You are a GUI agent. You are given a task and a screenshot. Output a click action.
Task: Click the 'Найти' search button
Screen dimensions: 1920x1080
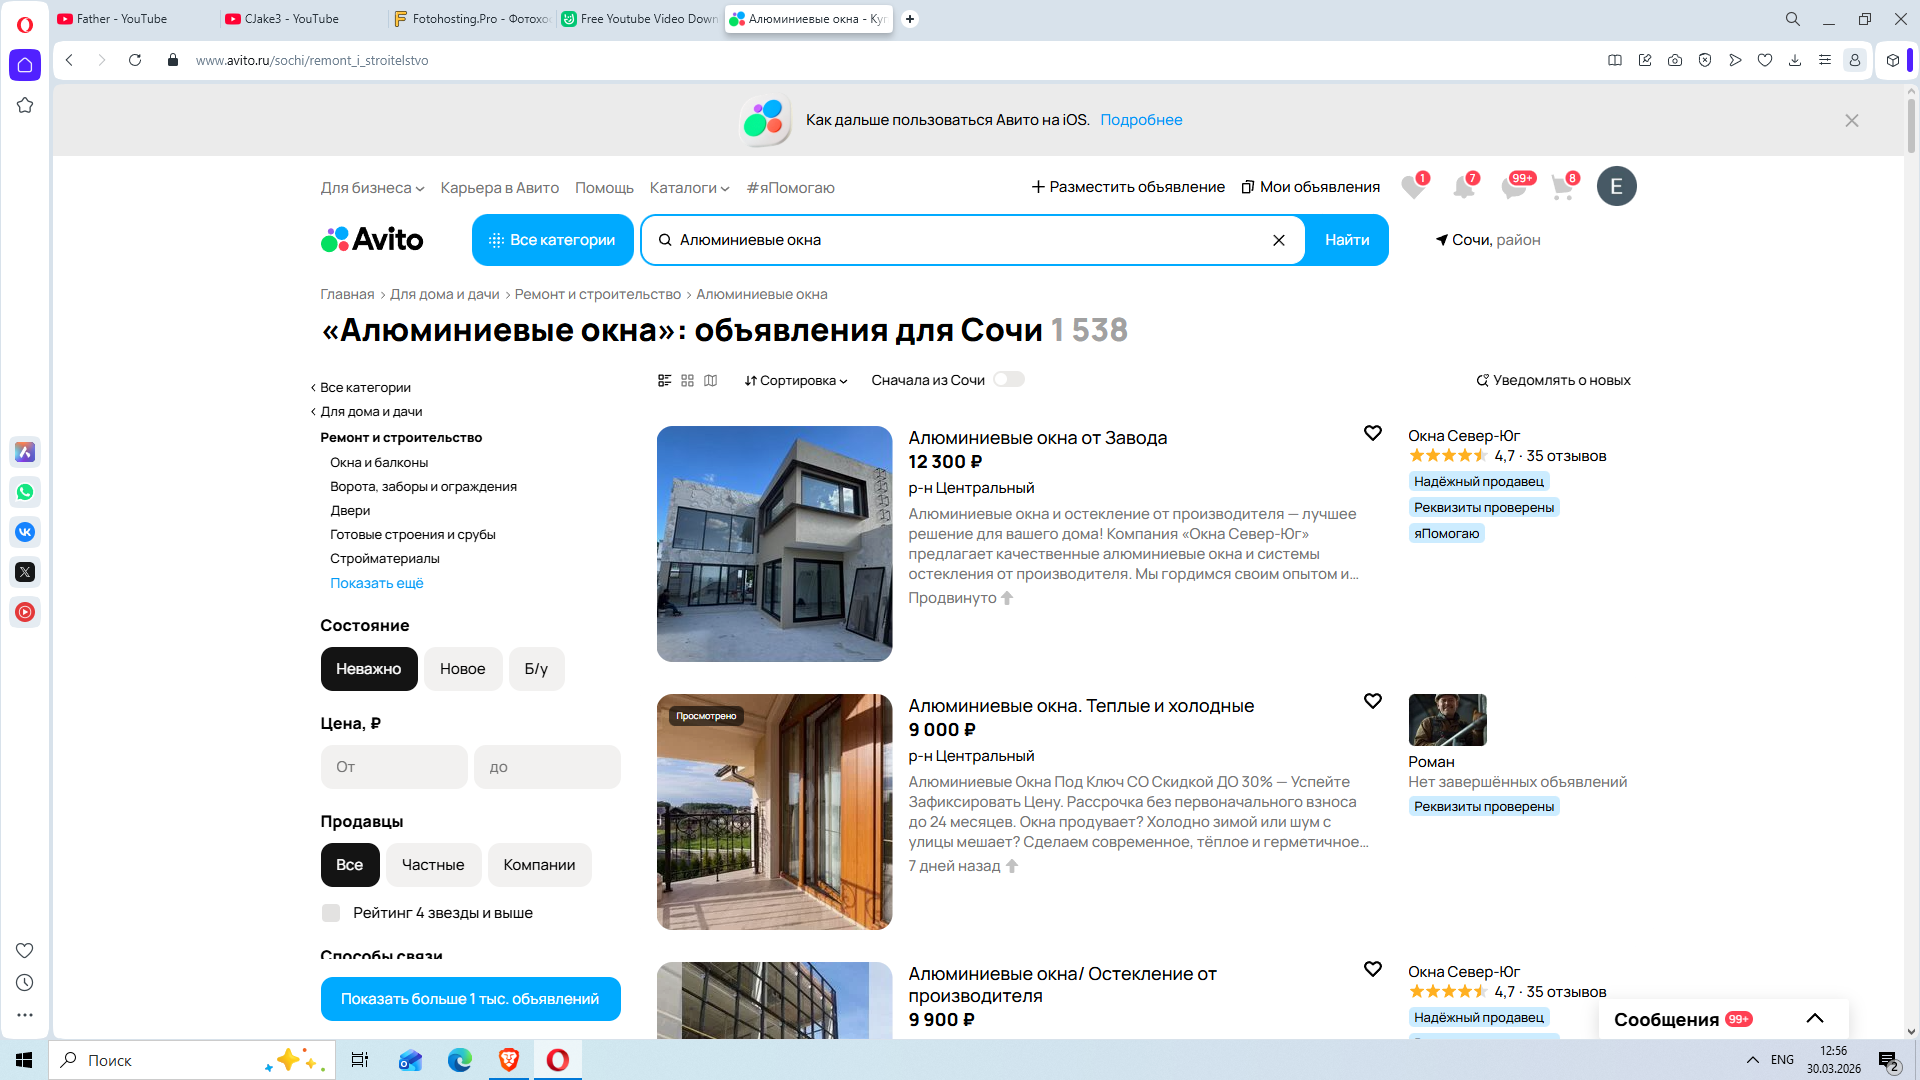point(1347,240)
